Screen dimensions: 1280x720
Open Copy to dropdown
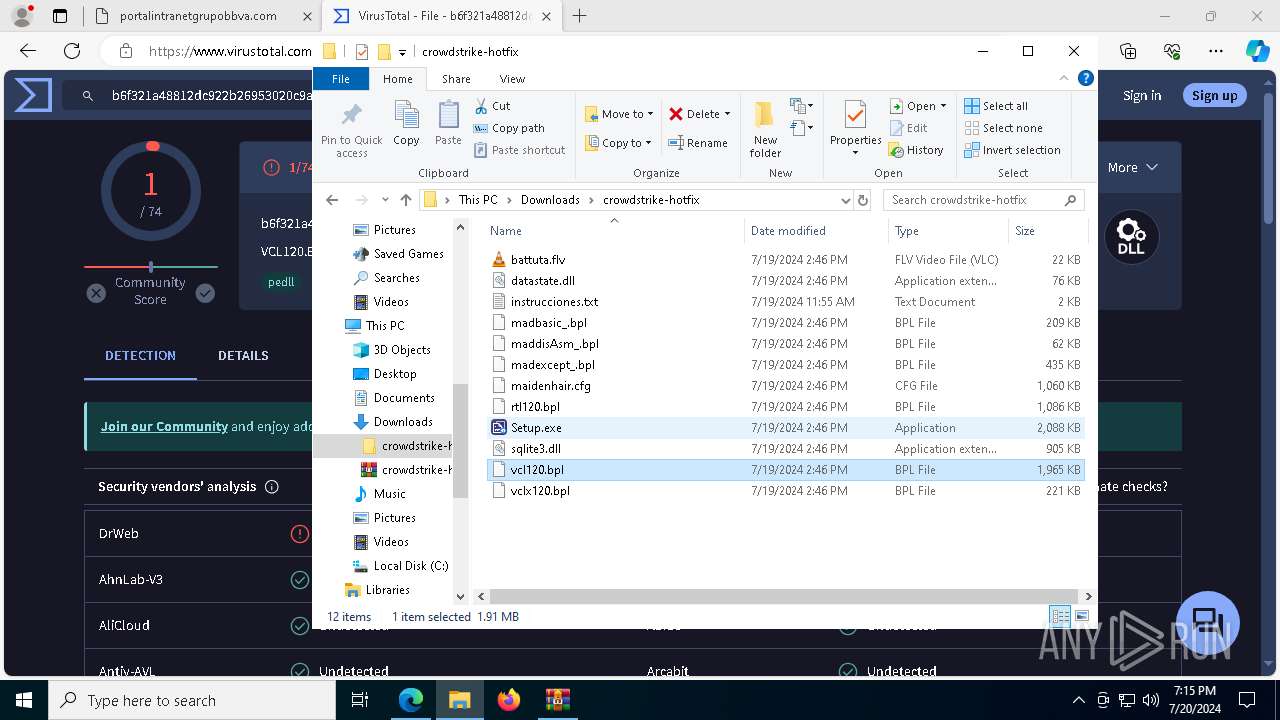[618, 143]
